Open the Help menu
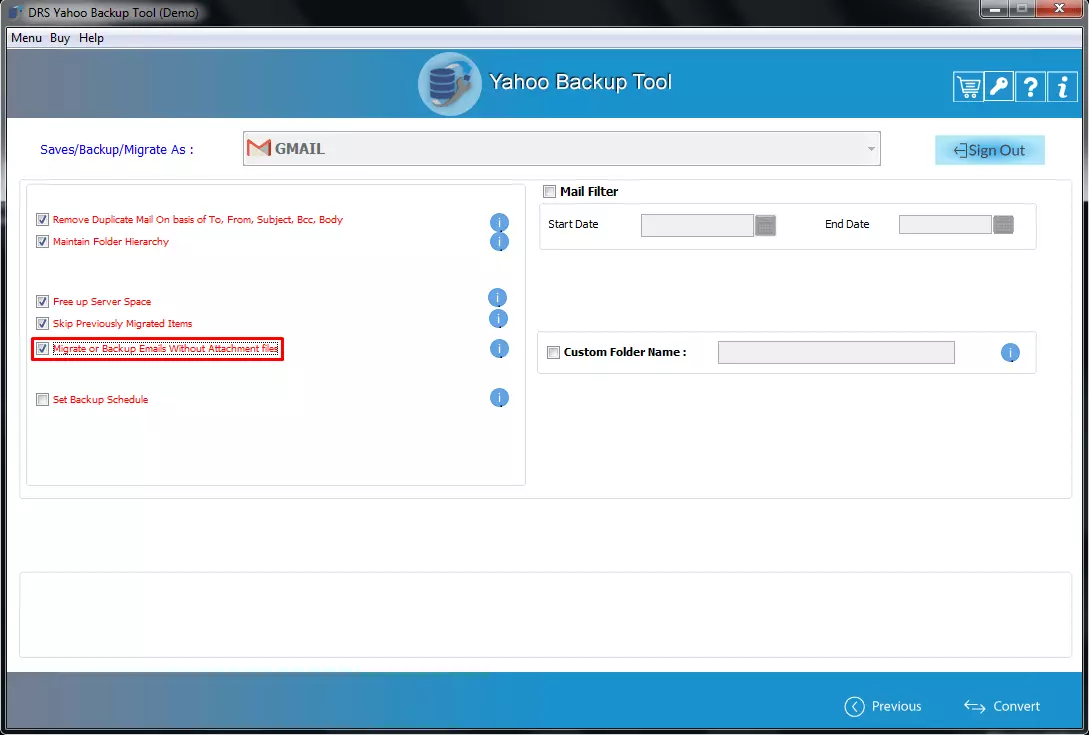Image resolution: width=1089 pixels, height=735 pixels. (x=91, y=38)
